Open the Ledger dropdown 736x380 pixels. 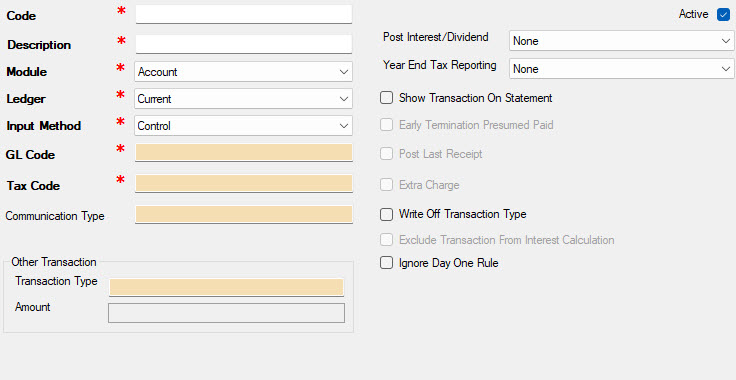[x=243, y=99]
